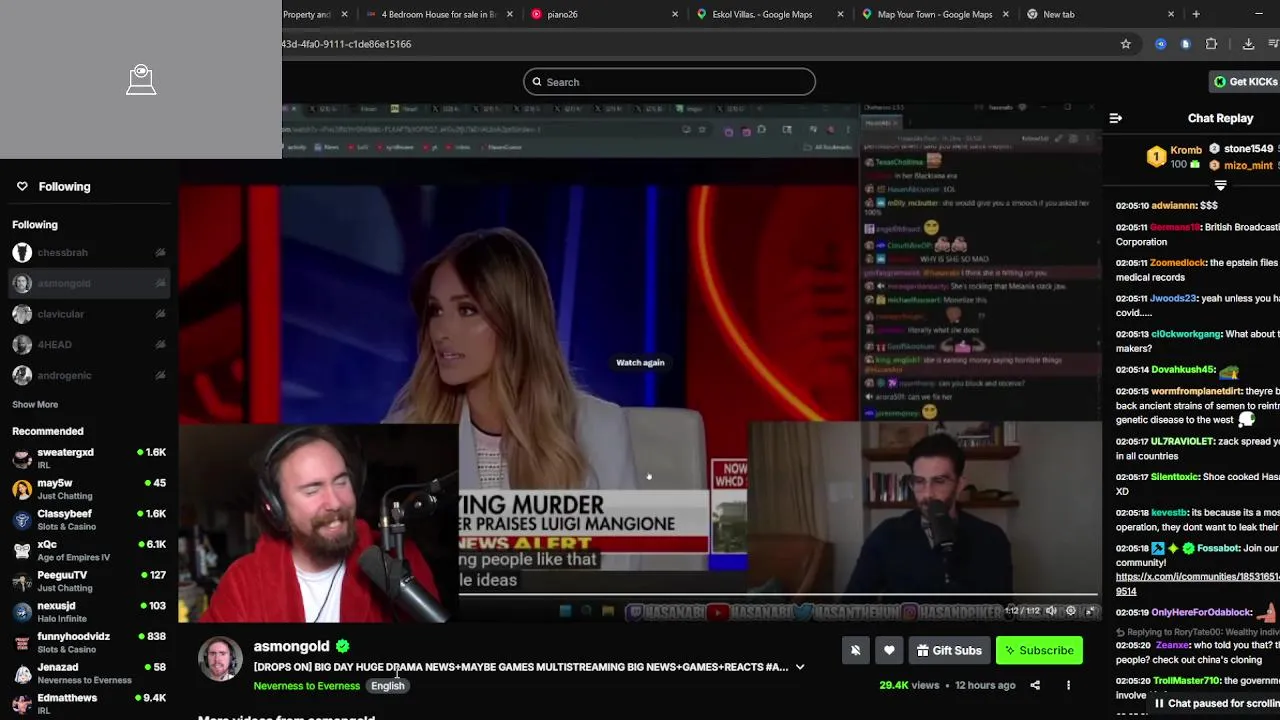Click the Gift Subs button
1280x720 pixels.
[949, 651]
